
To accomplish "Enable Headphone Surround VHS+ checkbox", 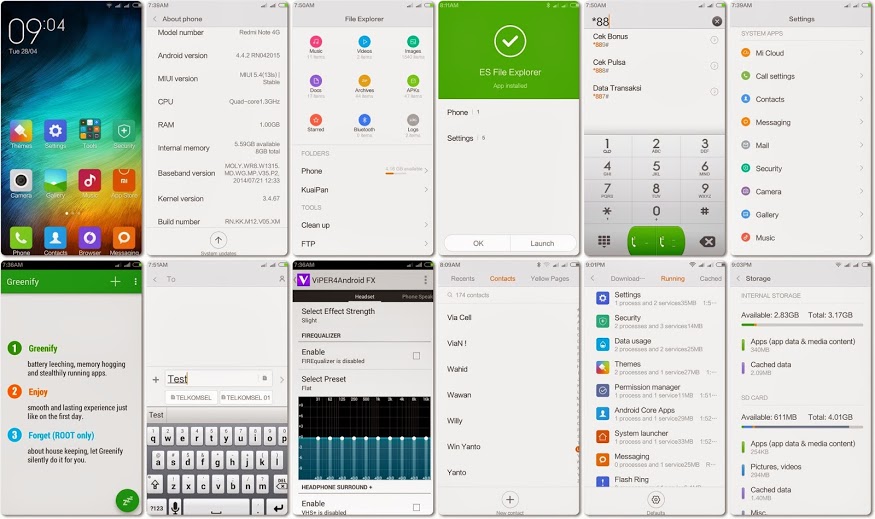I will [x=416, y=507].
